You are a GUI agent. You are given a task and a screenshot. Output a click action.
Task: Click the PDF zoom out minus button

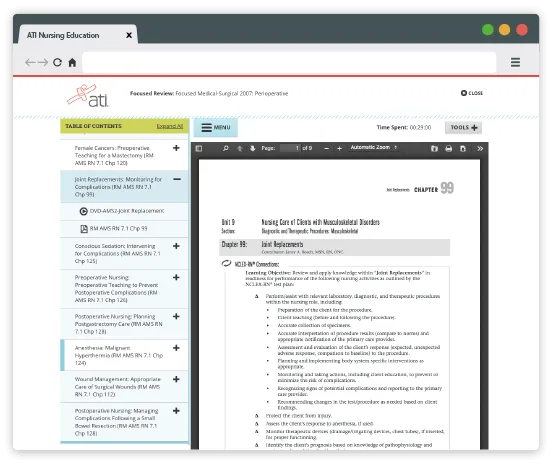326,149
